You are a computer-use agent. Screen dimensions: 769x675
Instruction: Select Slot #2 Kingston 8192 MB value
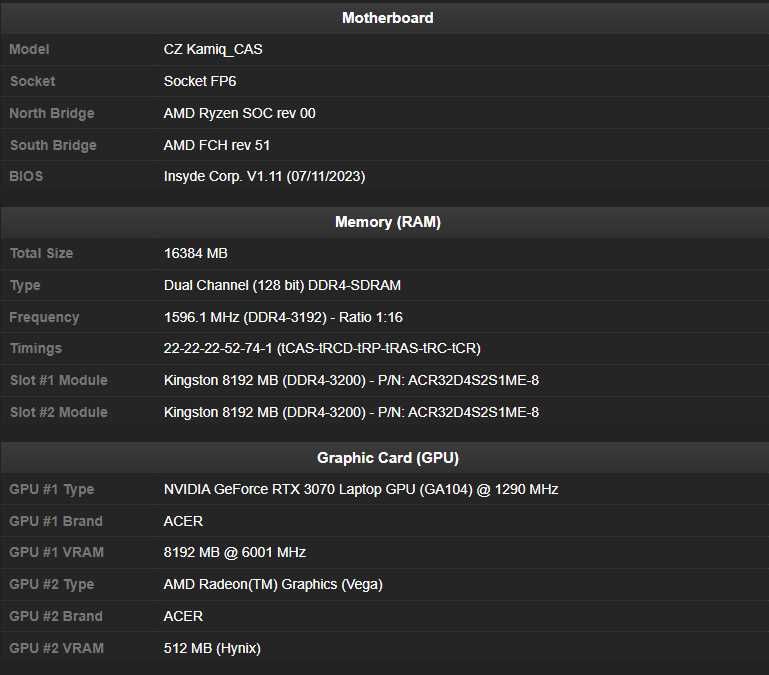[x=351, y=413]
